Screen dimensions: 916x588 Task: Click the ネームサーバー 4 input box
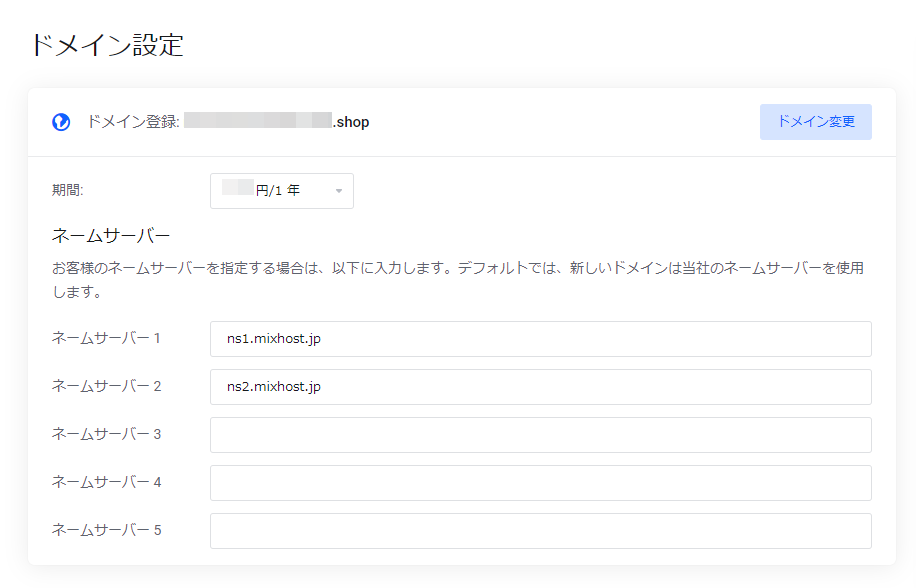pyautogui.click(x=540, y=482)
